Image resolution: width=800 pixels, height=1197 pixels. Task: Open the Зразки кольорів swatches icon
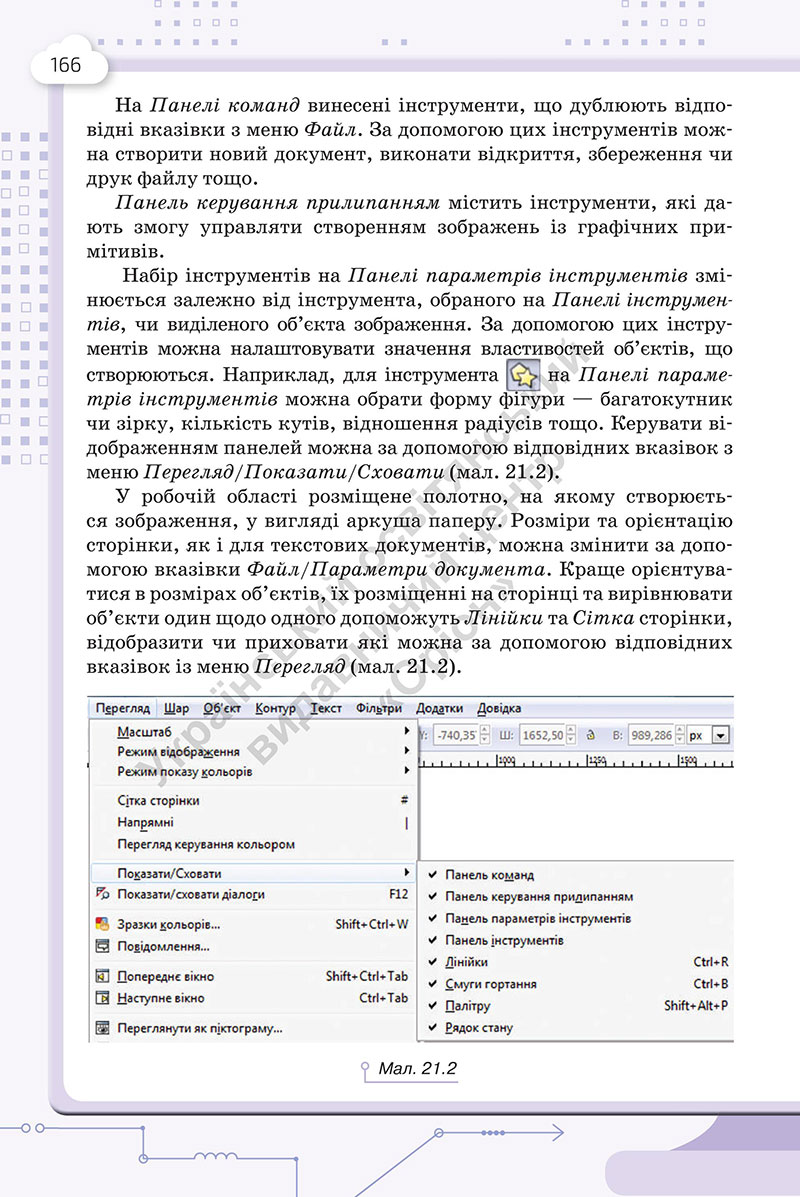click(x=102, y=924)
